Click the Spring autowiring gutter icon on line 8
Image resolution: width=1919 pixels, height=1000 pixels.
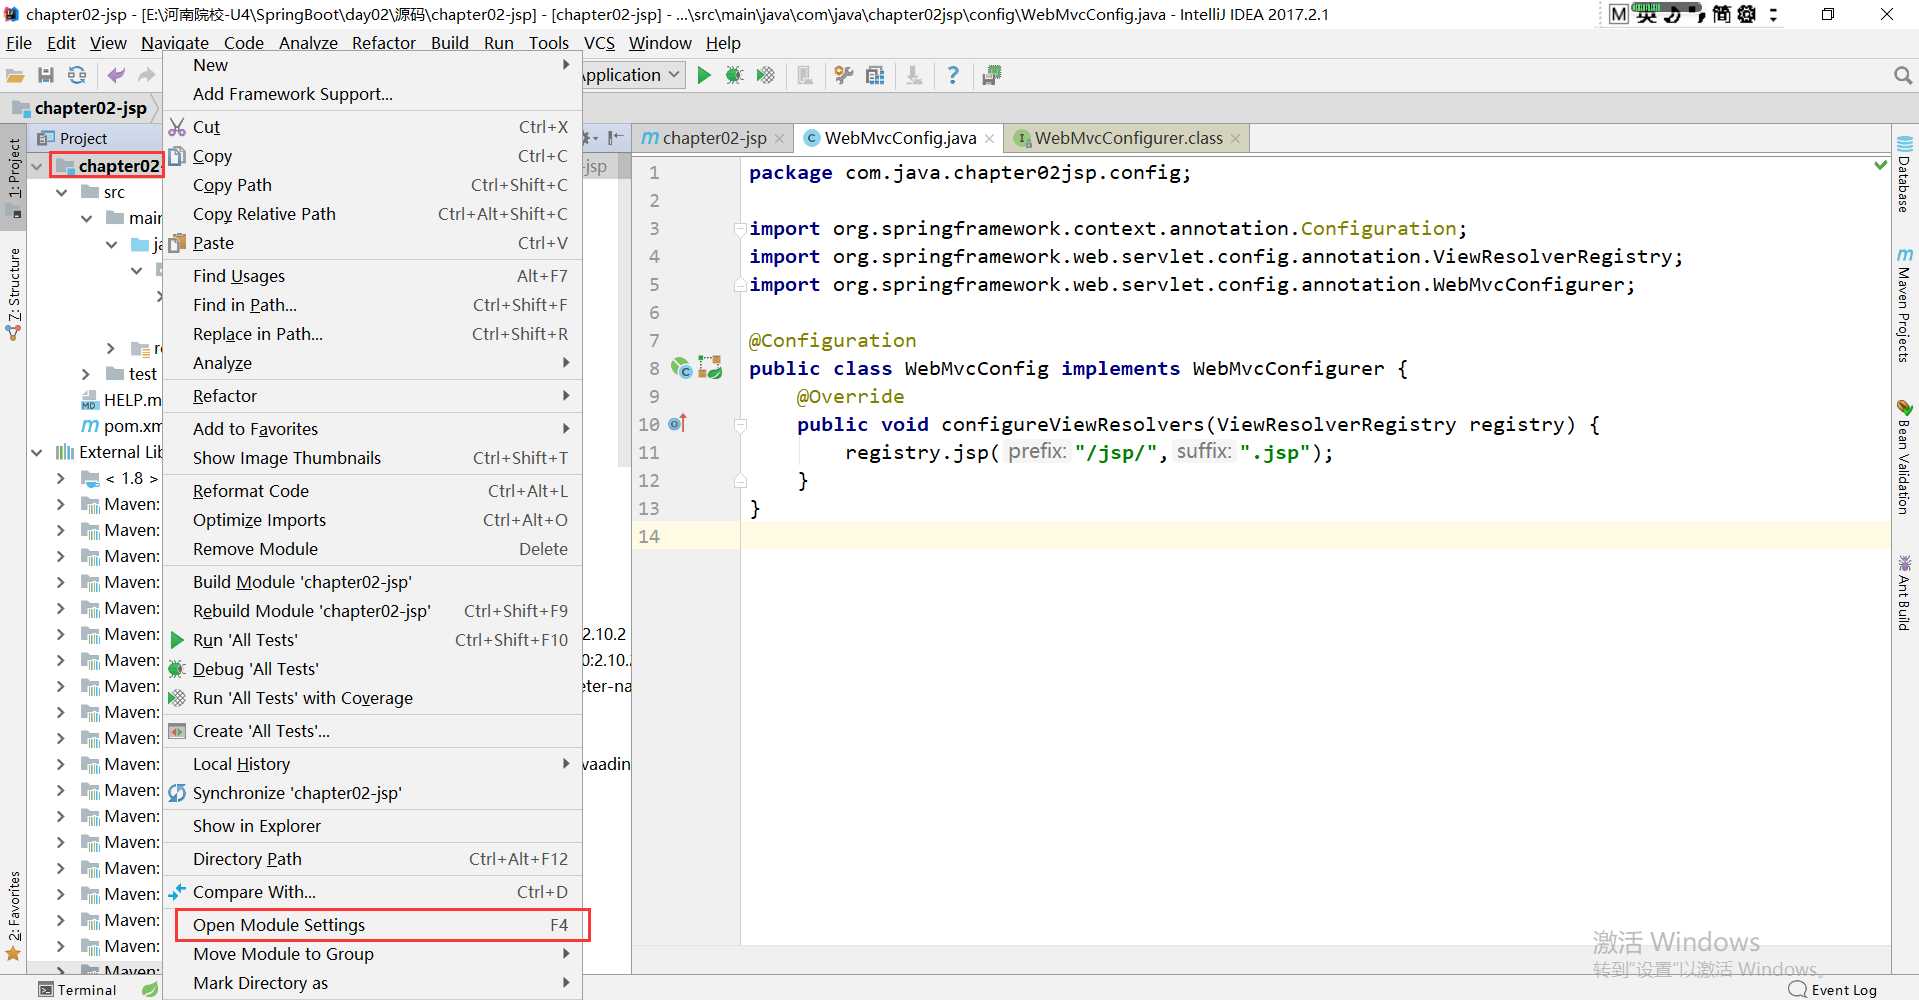(710, 368)
